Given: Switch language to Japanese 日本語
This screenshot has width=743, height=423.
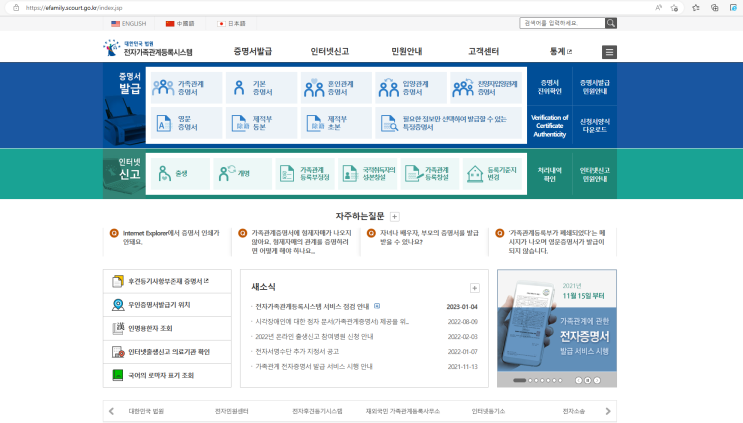Looking at the screenshot, I should pos(231,23).
